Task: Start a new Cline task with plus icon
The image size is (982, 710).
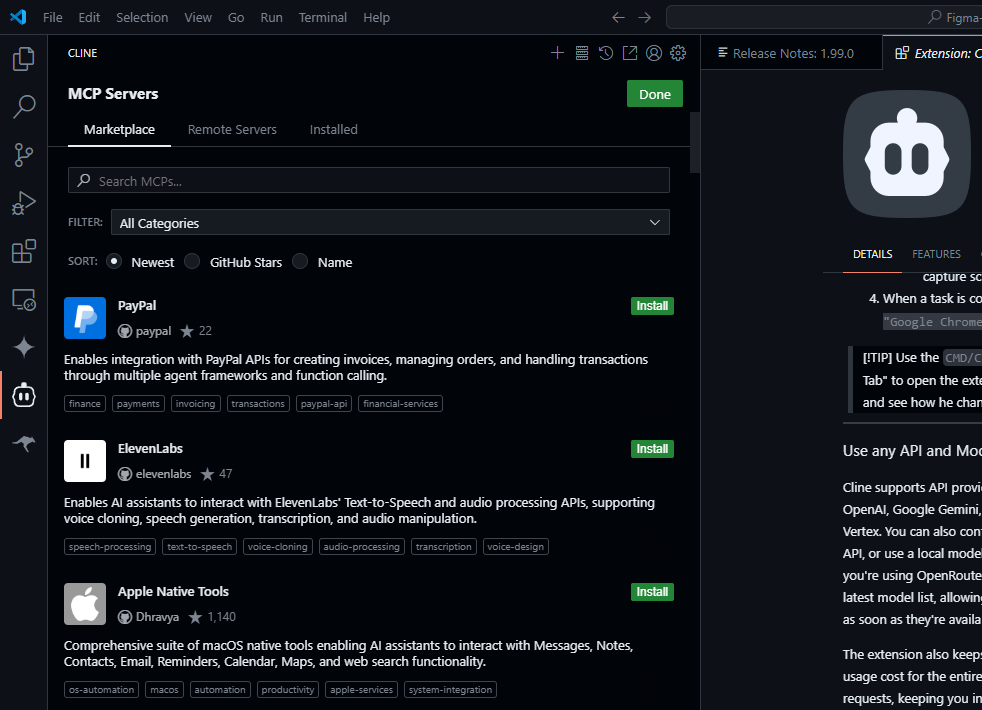Action: [x=557, y=53]
